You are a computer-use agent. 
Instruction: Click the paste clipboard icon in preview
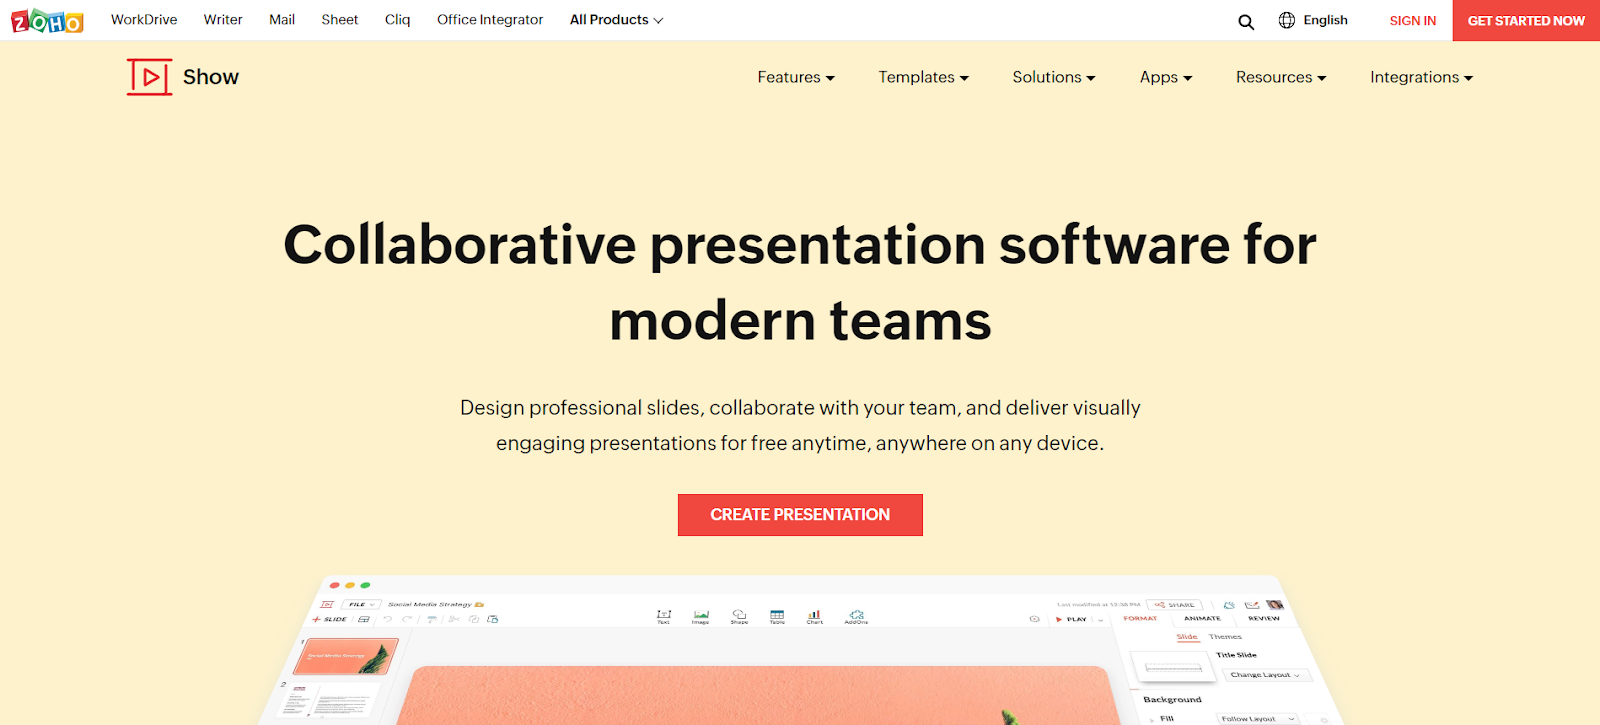pyautogui.click(x=493, y=619)
